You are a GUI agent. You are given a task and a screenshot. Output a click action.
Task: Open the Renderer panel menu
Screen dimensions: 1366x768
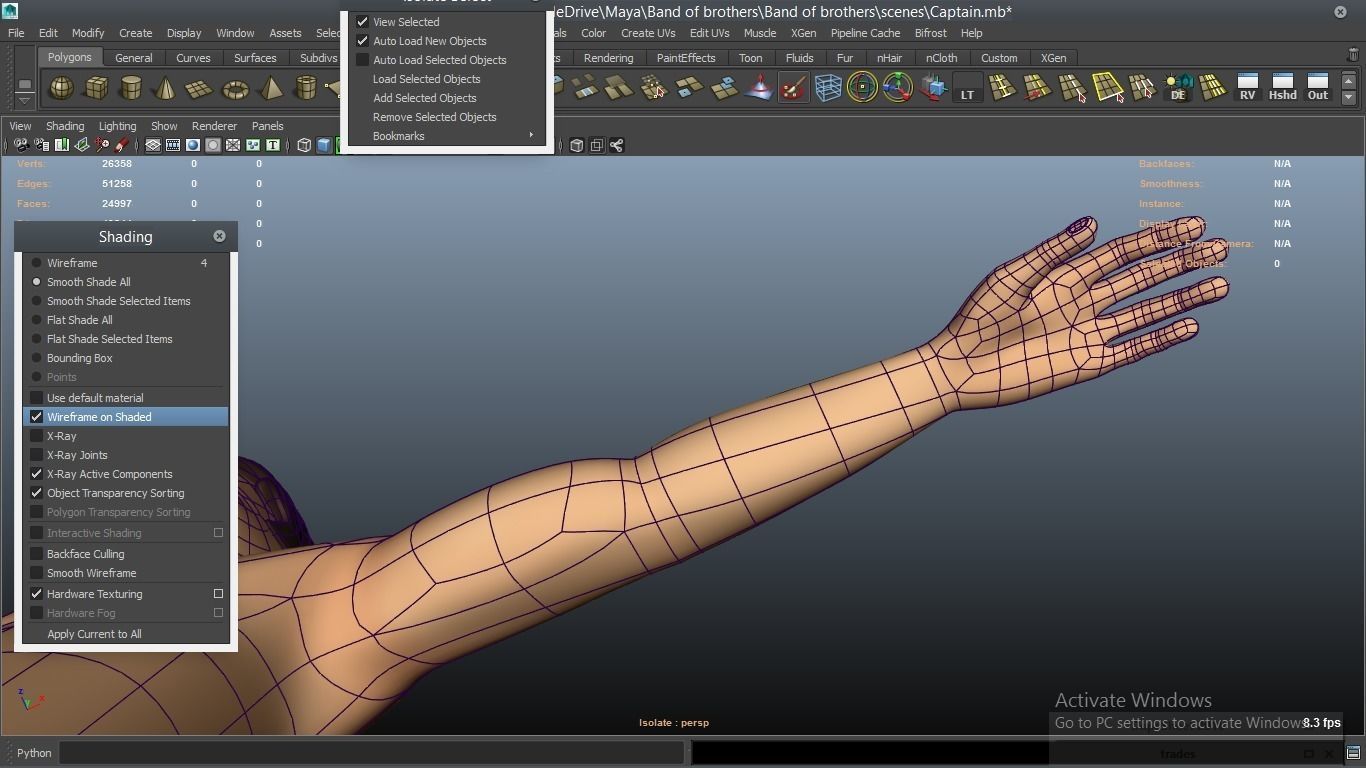214,126
